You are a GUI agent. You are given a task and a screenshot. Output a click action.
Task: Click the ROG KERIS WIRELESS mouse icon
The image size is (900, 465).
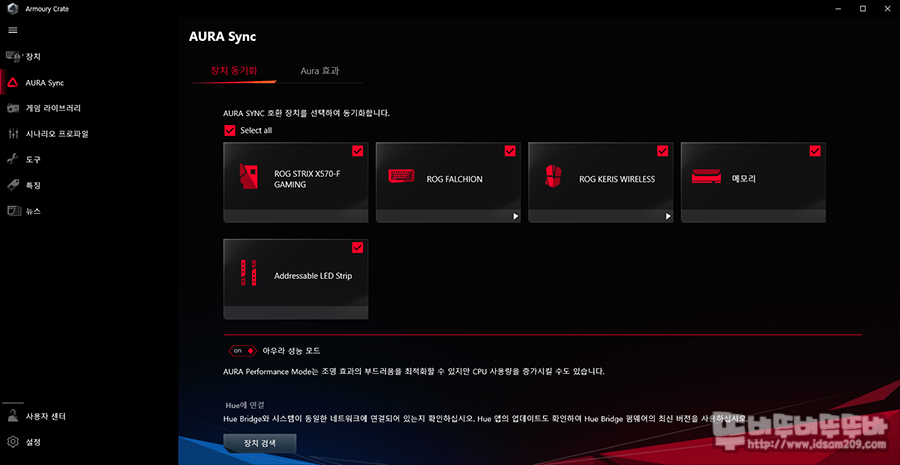pyautogui.click(x=552, y=176)
